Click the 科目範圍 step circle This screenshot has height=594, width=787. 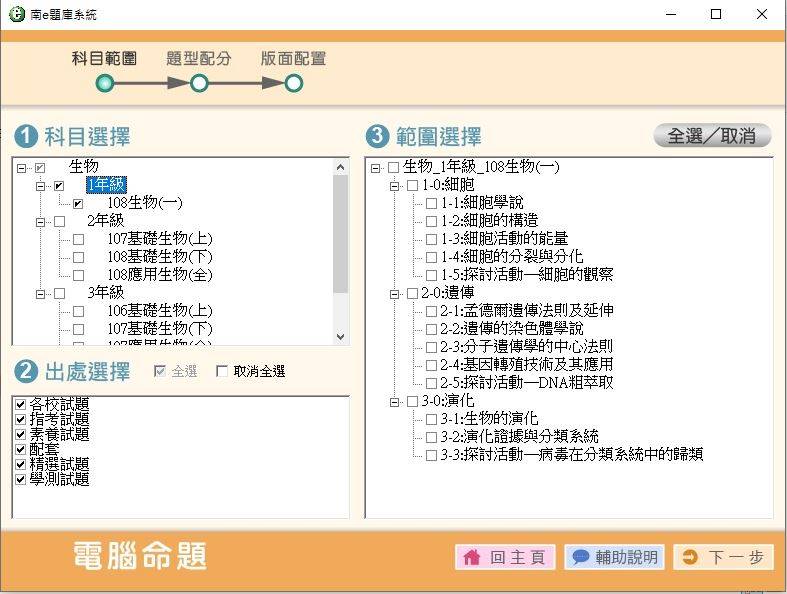[x=104, y=83]
